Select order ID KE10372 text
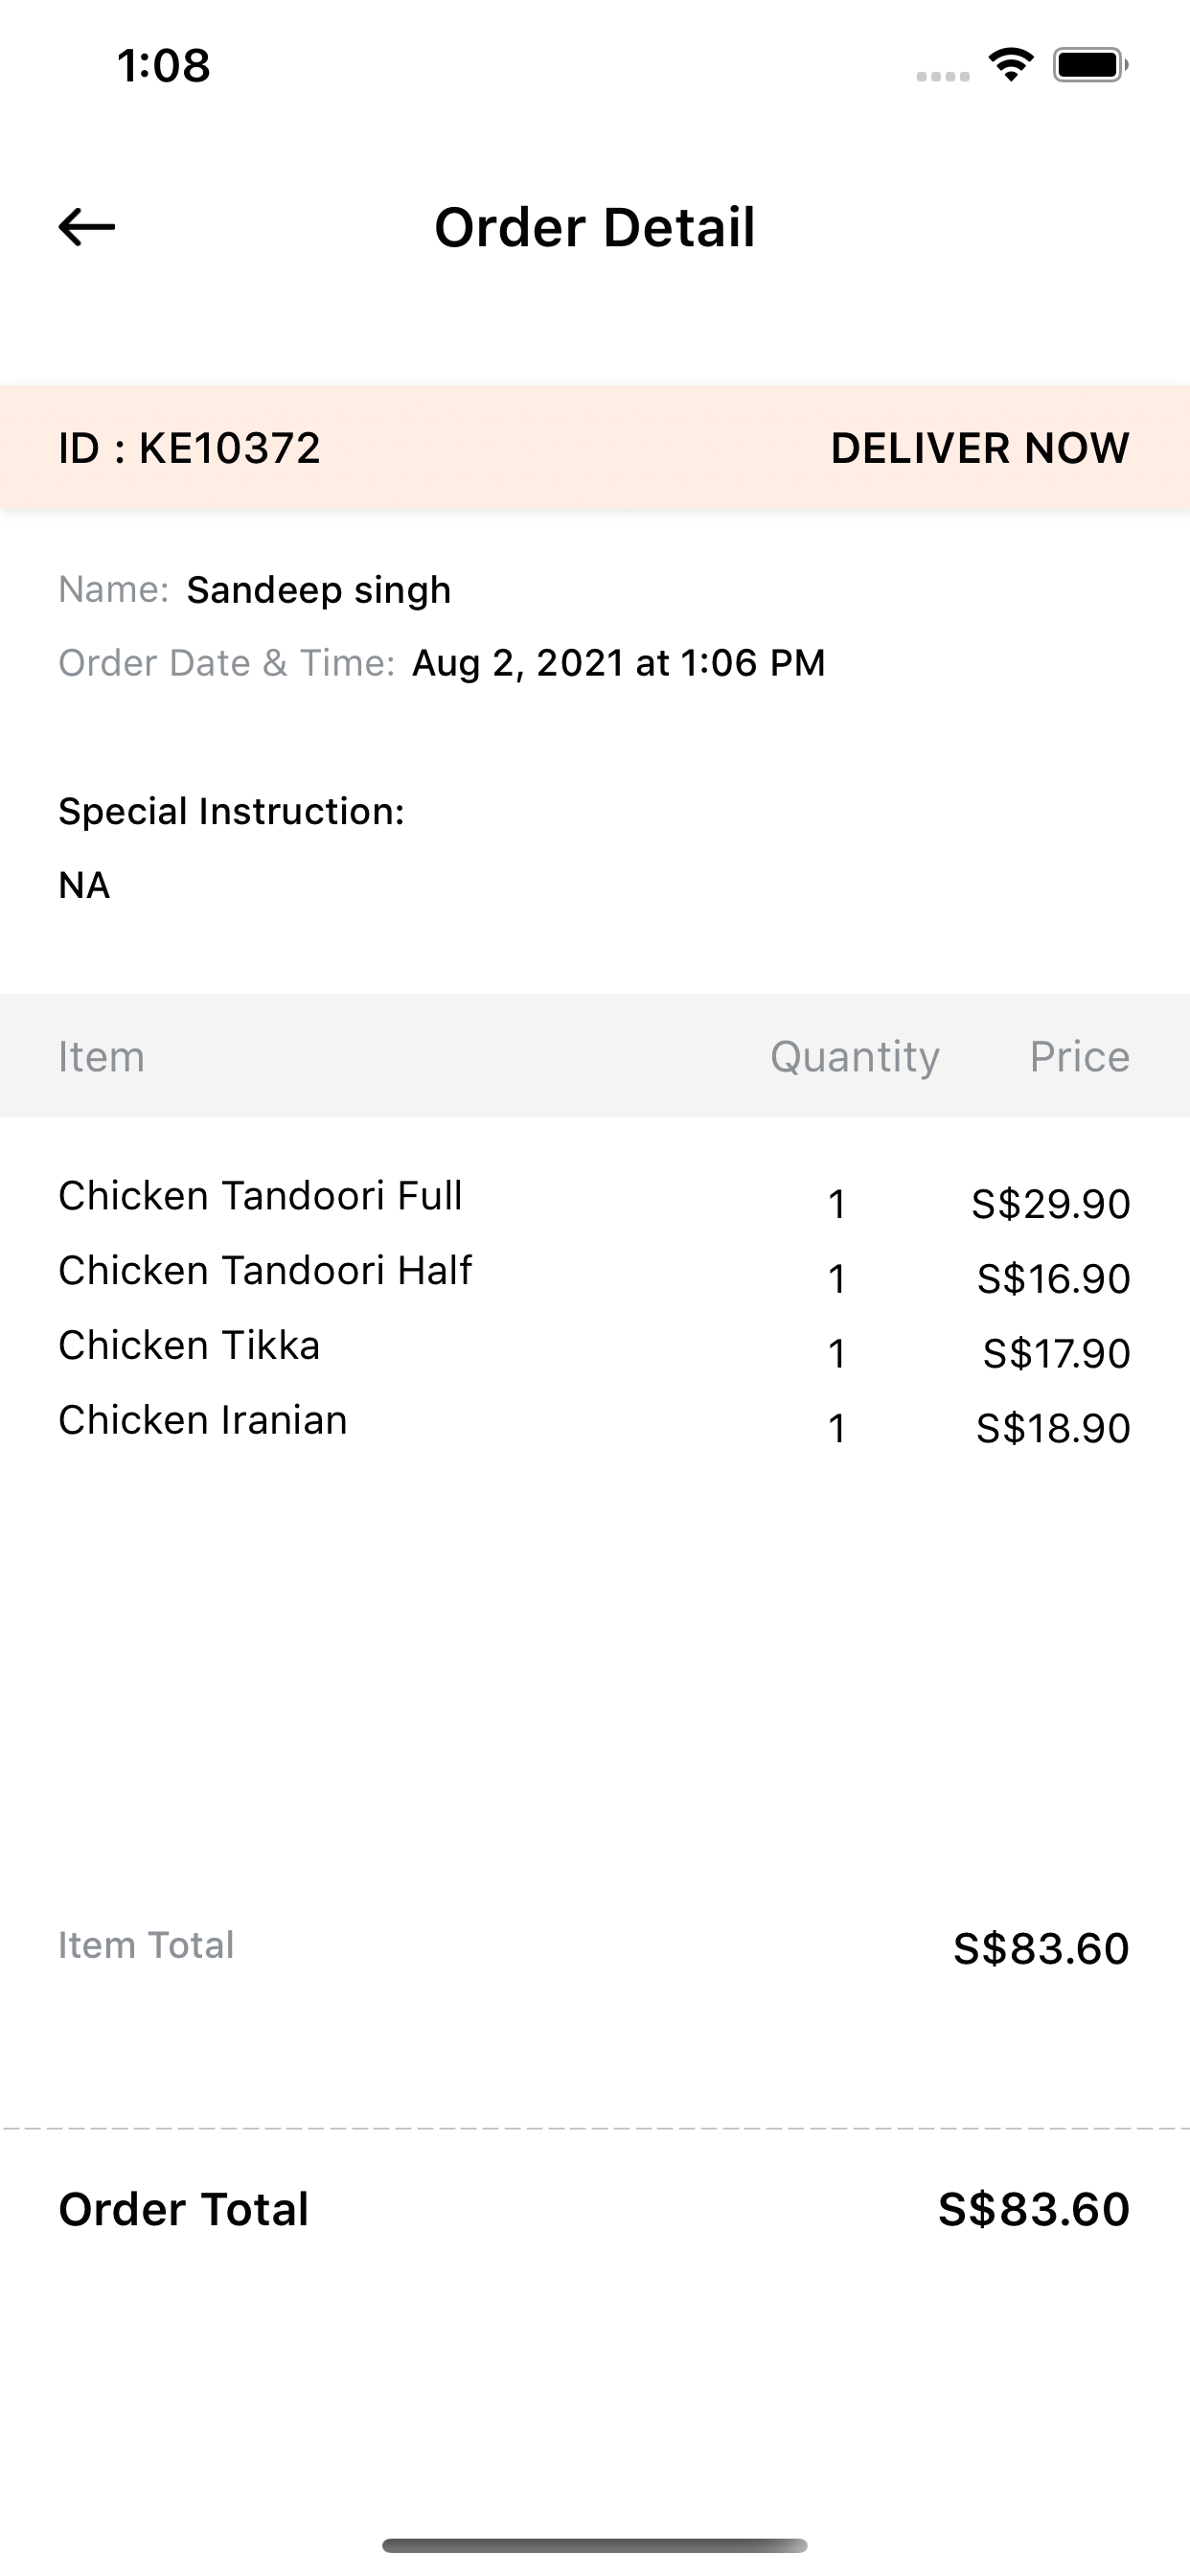This screenshot has height=2576, width=1190. click(x=189, y=448)
